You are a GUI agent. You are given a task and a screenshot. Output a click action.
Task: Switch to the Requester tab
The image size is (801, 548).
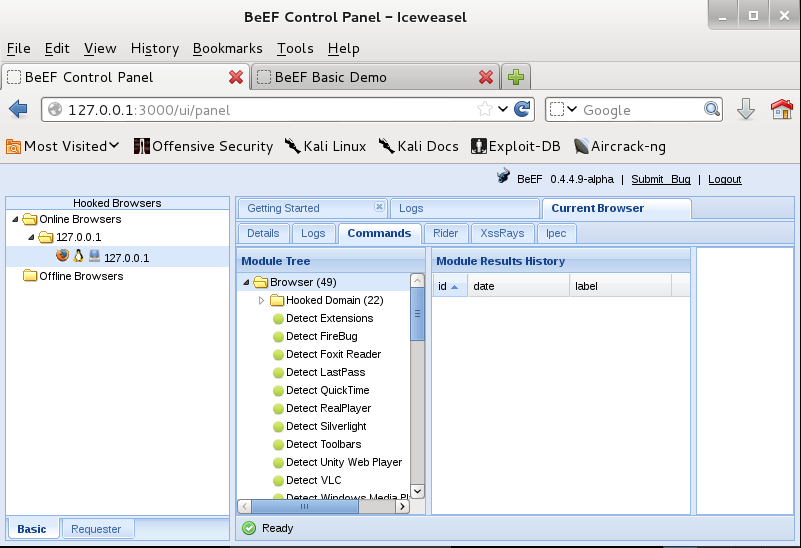96,529
